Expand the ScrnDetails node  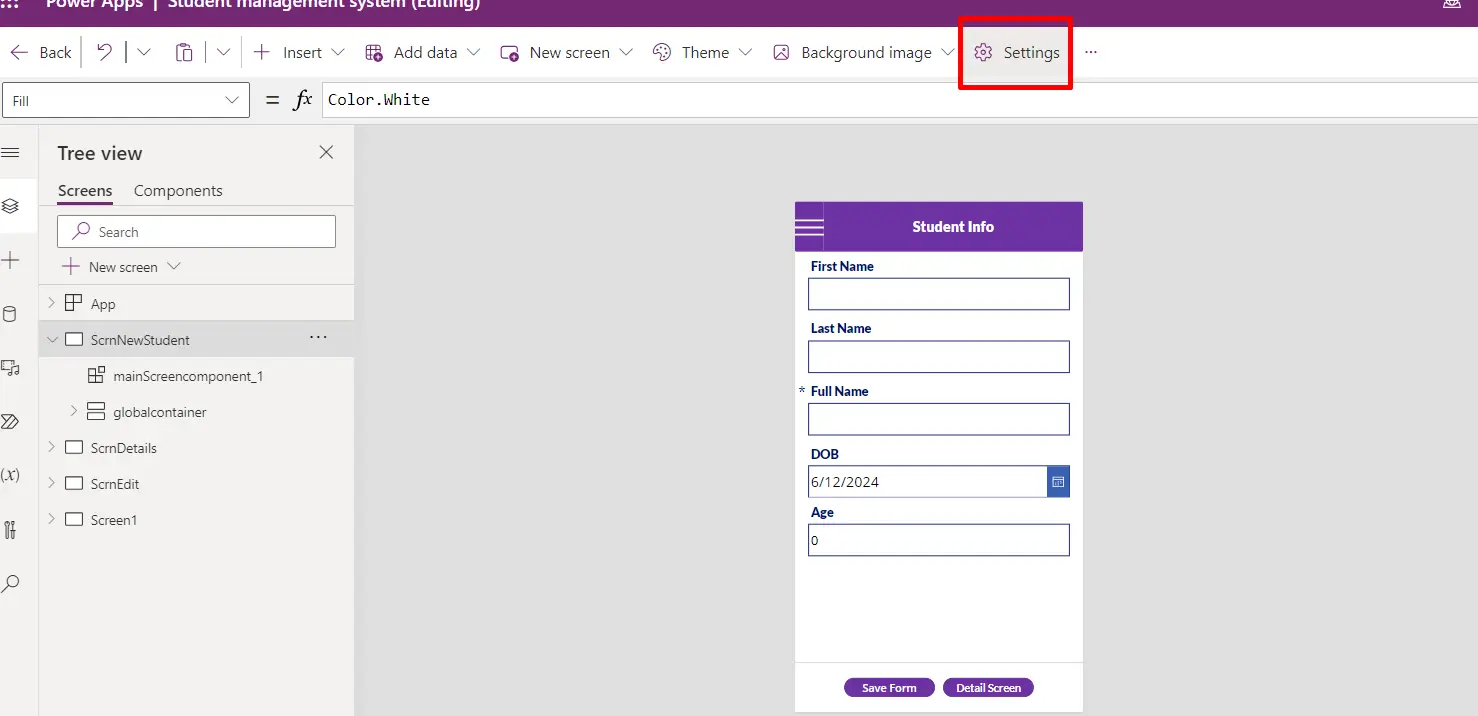coord(52,447)
